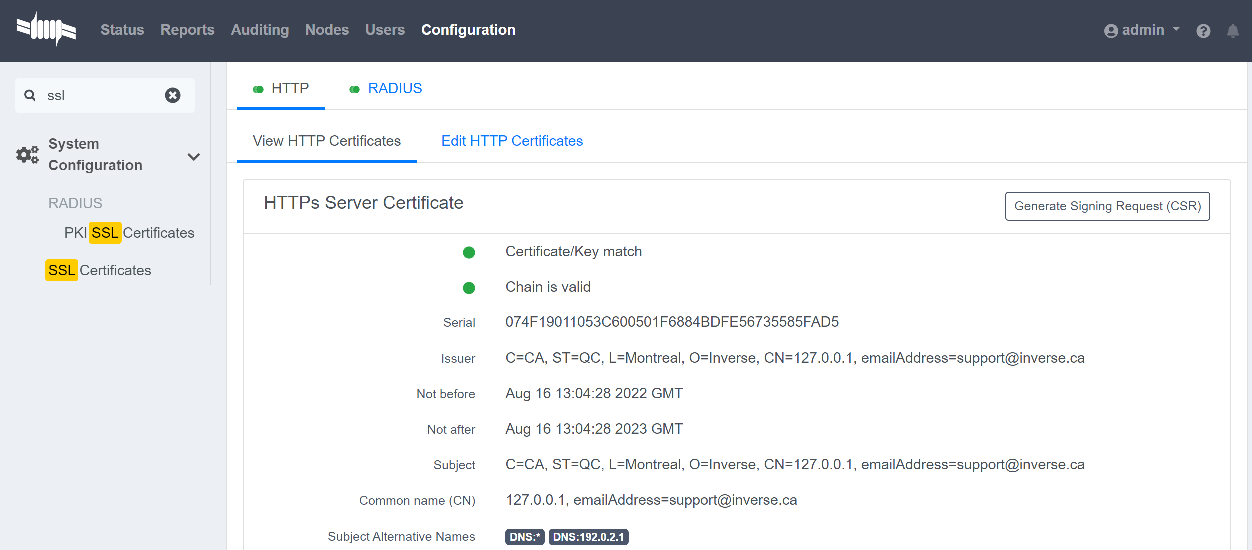
Task: Click the Chain is valid green indicator
Action: pos(469,288)
